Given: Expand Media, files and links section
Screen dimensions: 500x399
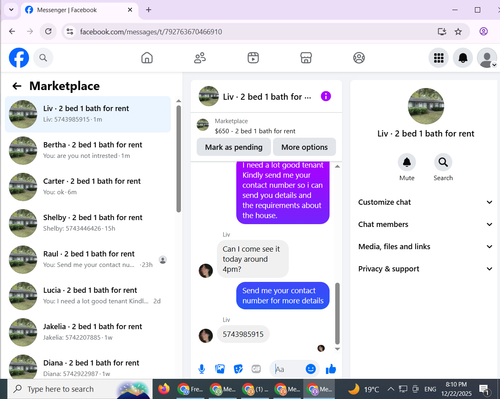Looking at the screenshot, I should (x=425, y=247).
